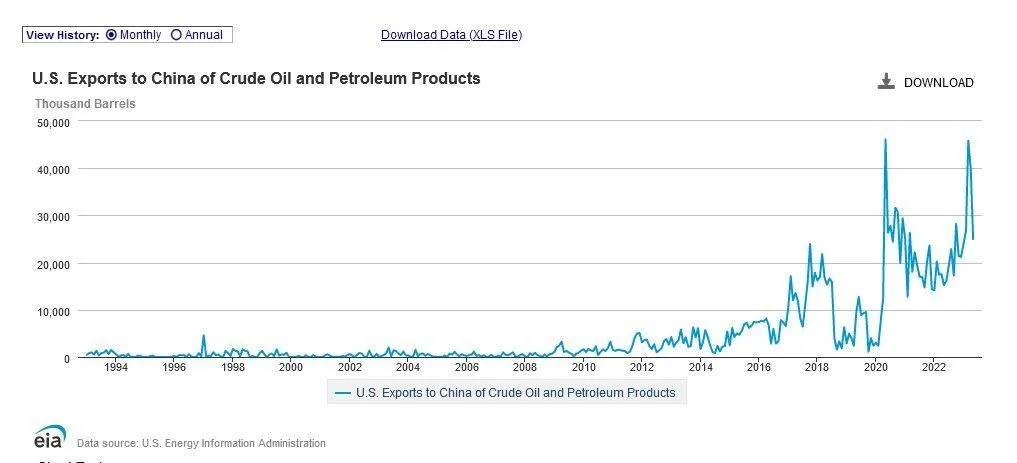Select the 2016 label on the x-axis
Viewport: 1017px width, 463px height.
(x=759, y=368)
